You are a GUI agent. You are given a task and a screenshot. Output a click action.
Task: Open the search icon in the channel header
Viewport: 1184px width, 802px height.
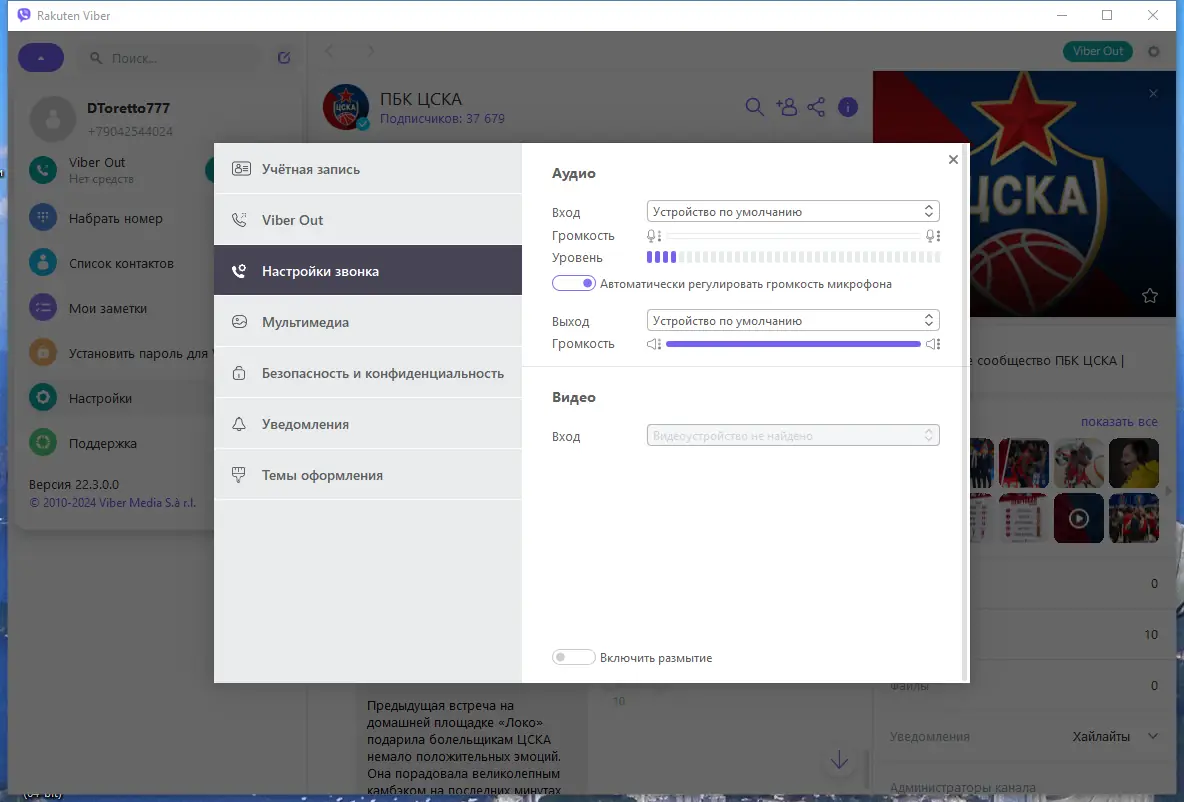[754, 106]
